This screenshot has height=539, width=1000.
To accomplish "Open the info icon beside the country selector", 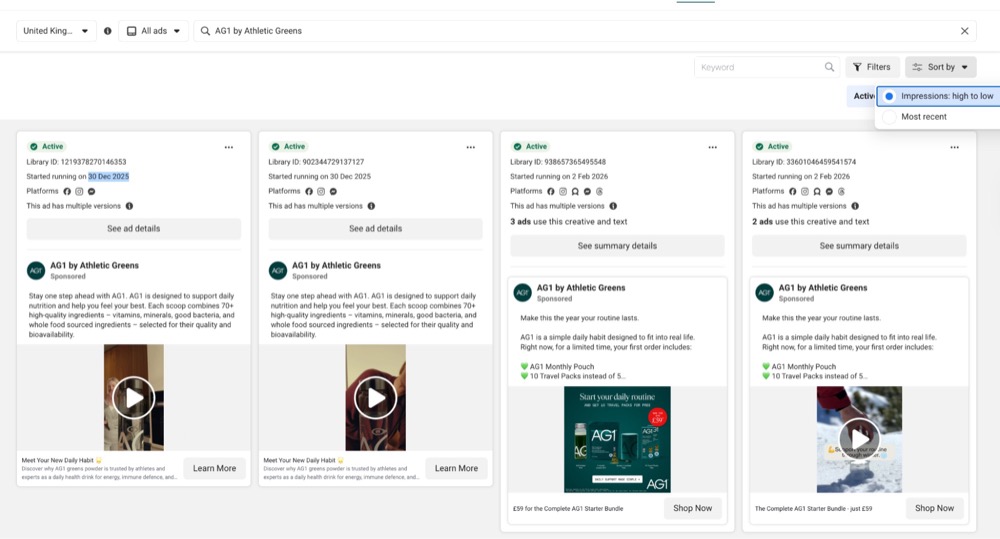I will pyautogui.click(x=108, y=31).
